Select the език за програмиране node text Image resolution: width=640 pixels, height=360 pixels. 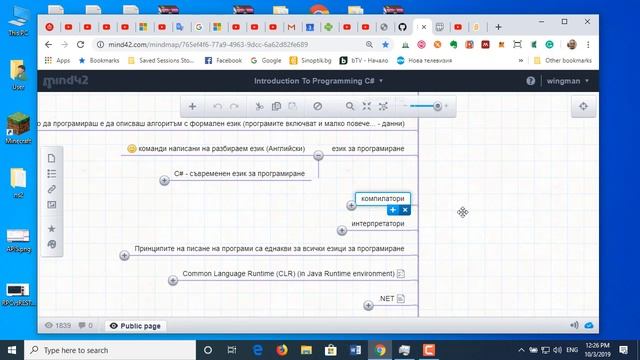368,149
